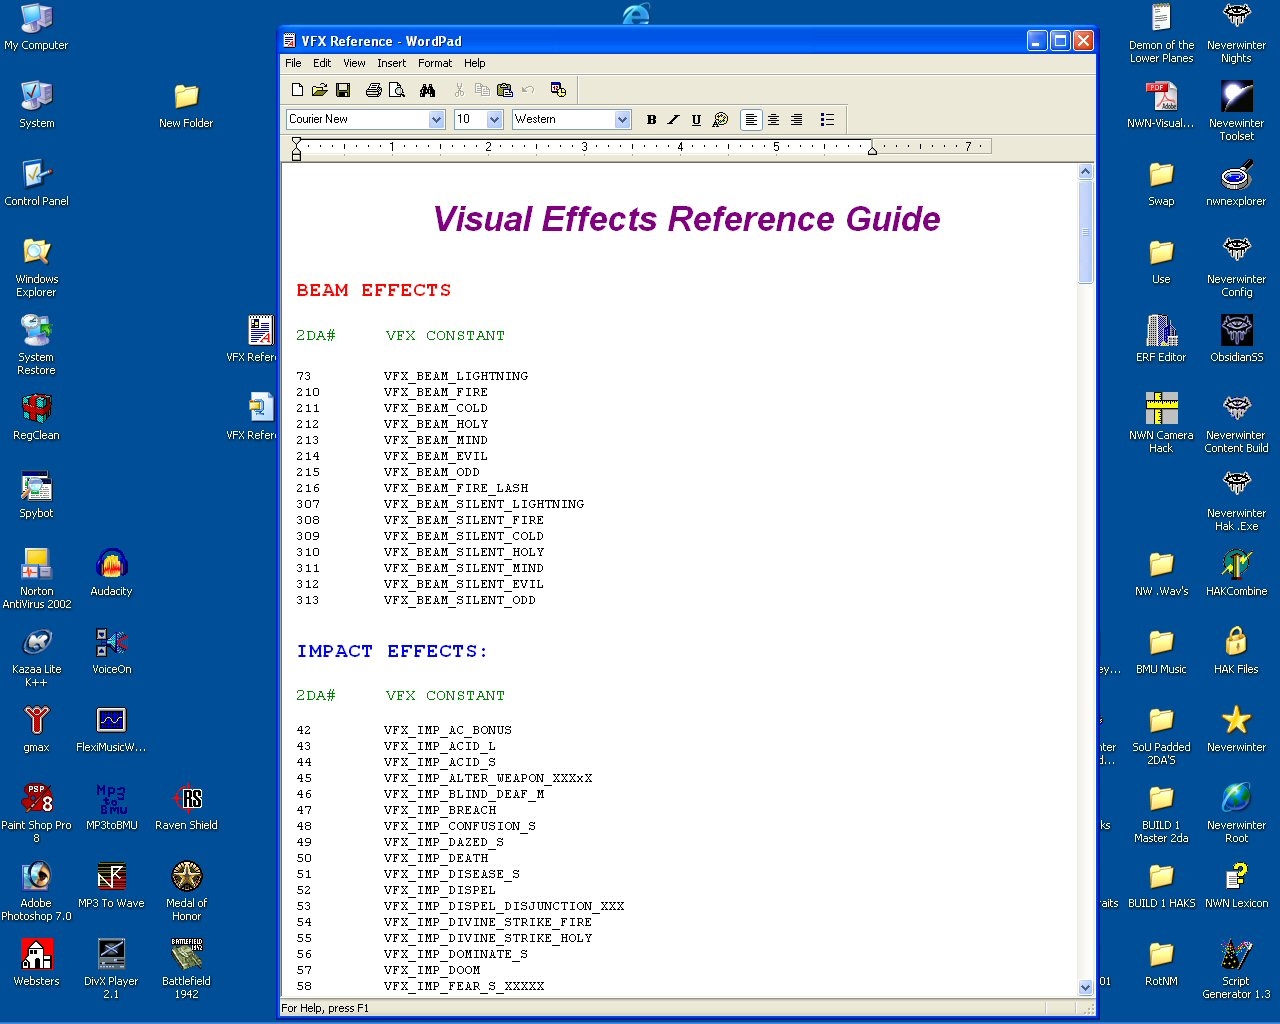
Task: Expand the Courier New font dropdown
Action: pyautogui.click(x=436, y=120)
